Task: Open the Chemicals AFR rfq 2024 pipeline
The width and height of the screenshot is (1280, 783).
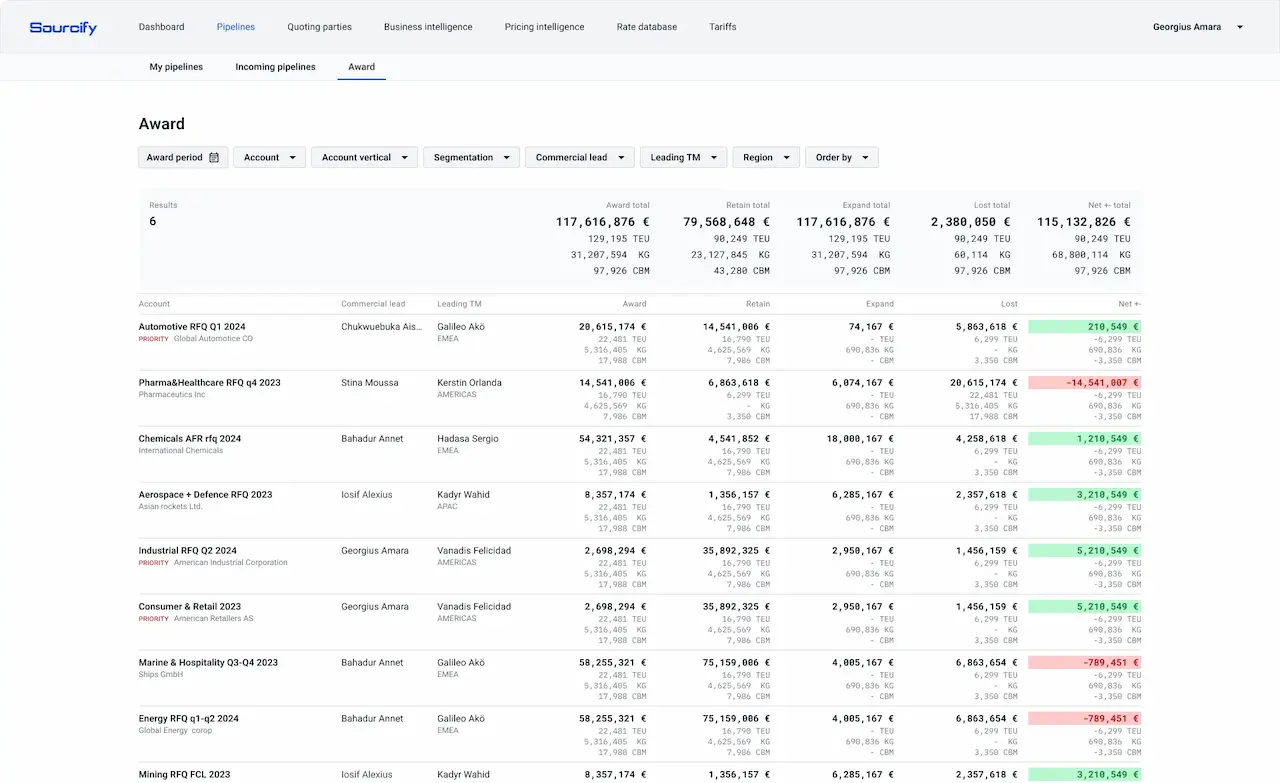Action: [190, 438]
